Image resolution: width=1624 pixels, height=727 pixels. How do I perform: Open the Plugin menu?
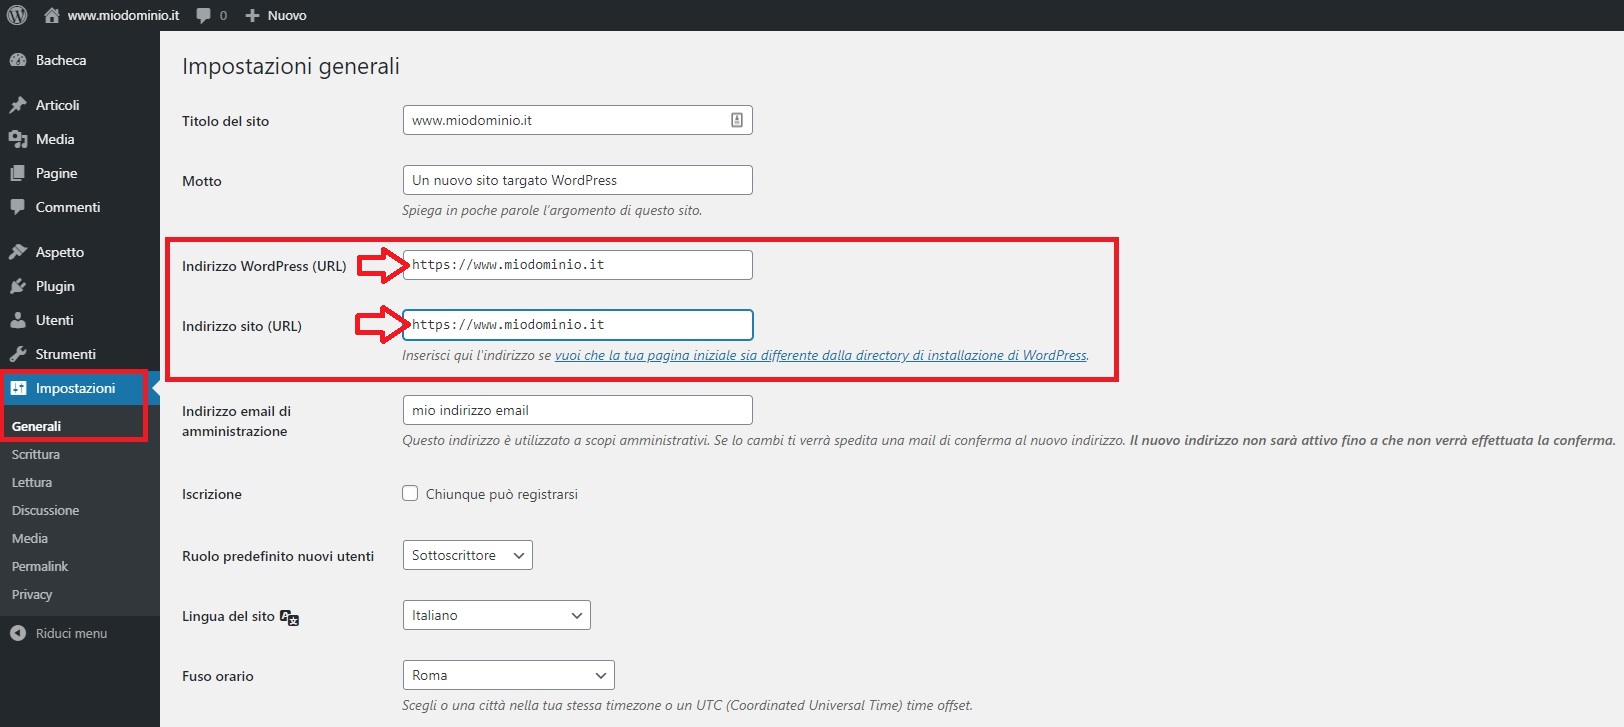tap(55, 286)
